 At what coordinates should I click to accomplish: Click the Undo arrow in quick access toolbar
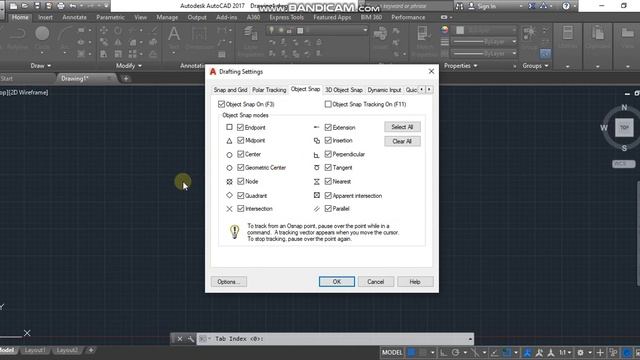coord(73,6)
